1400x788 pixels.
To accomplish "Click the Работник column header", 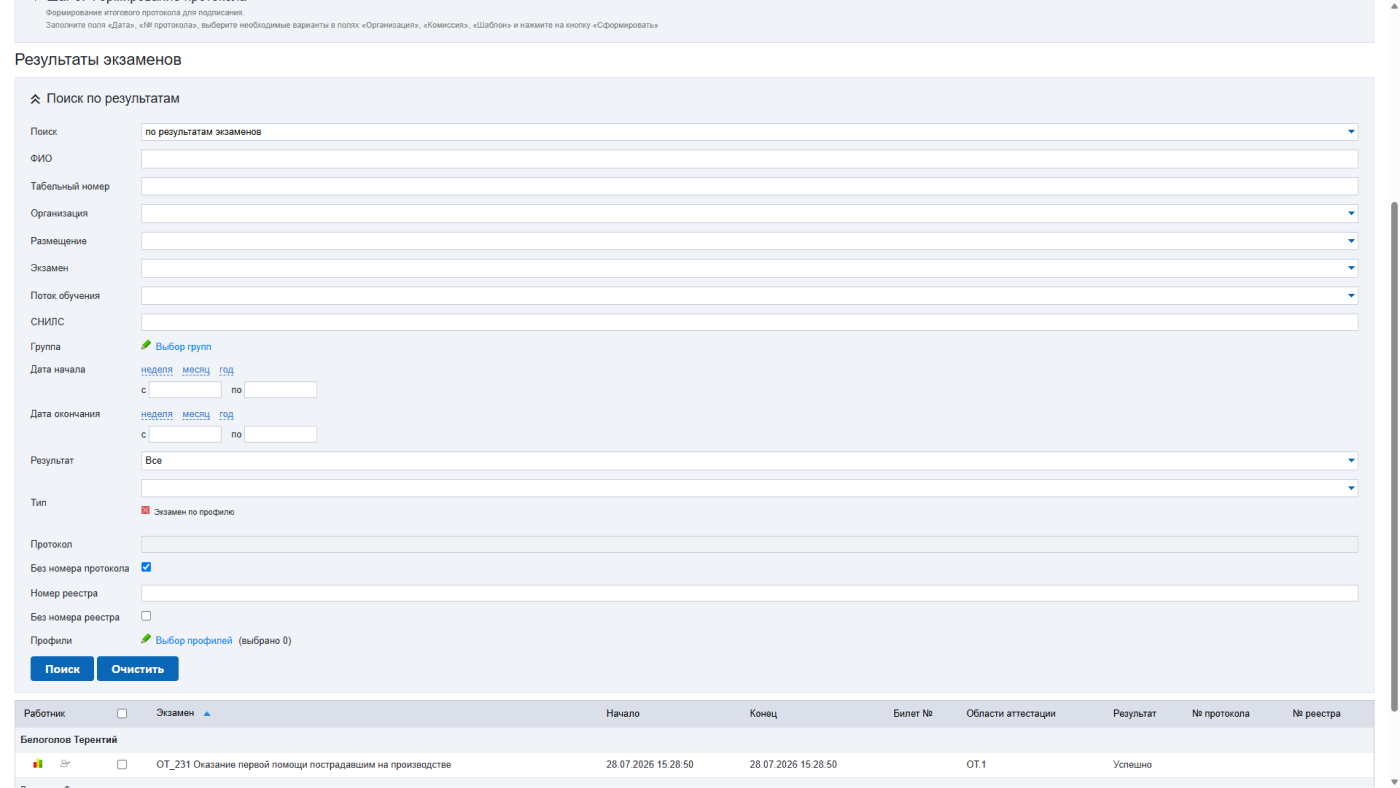I will pos(45,714).
